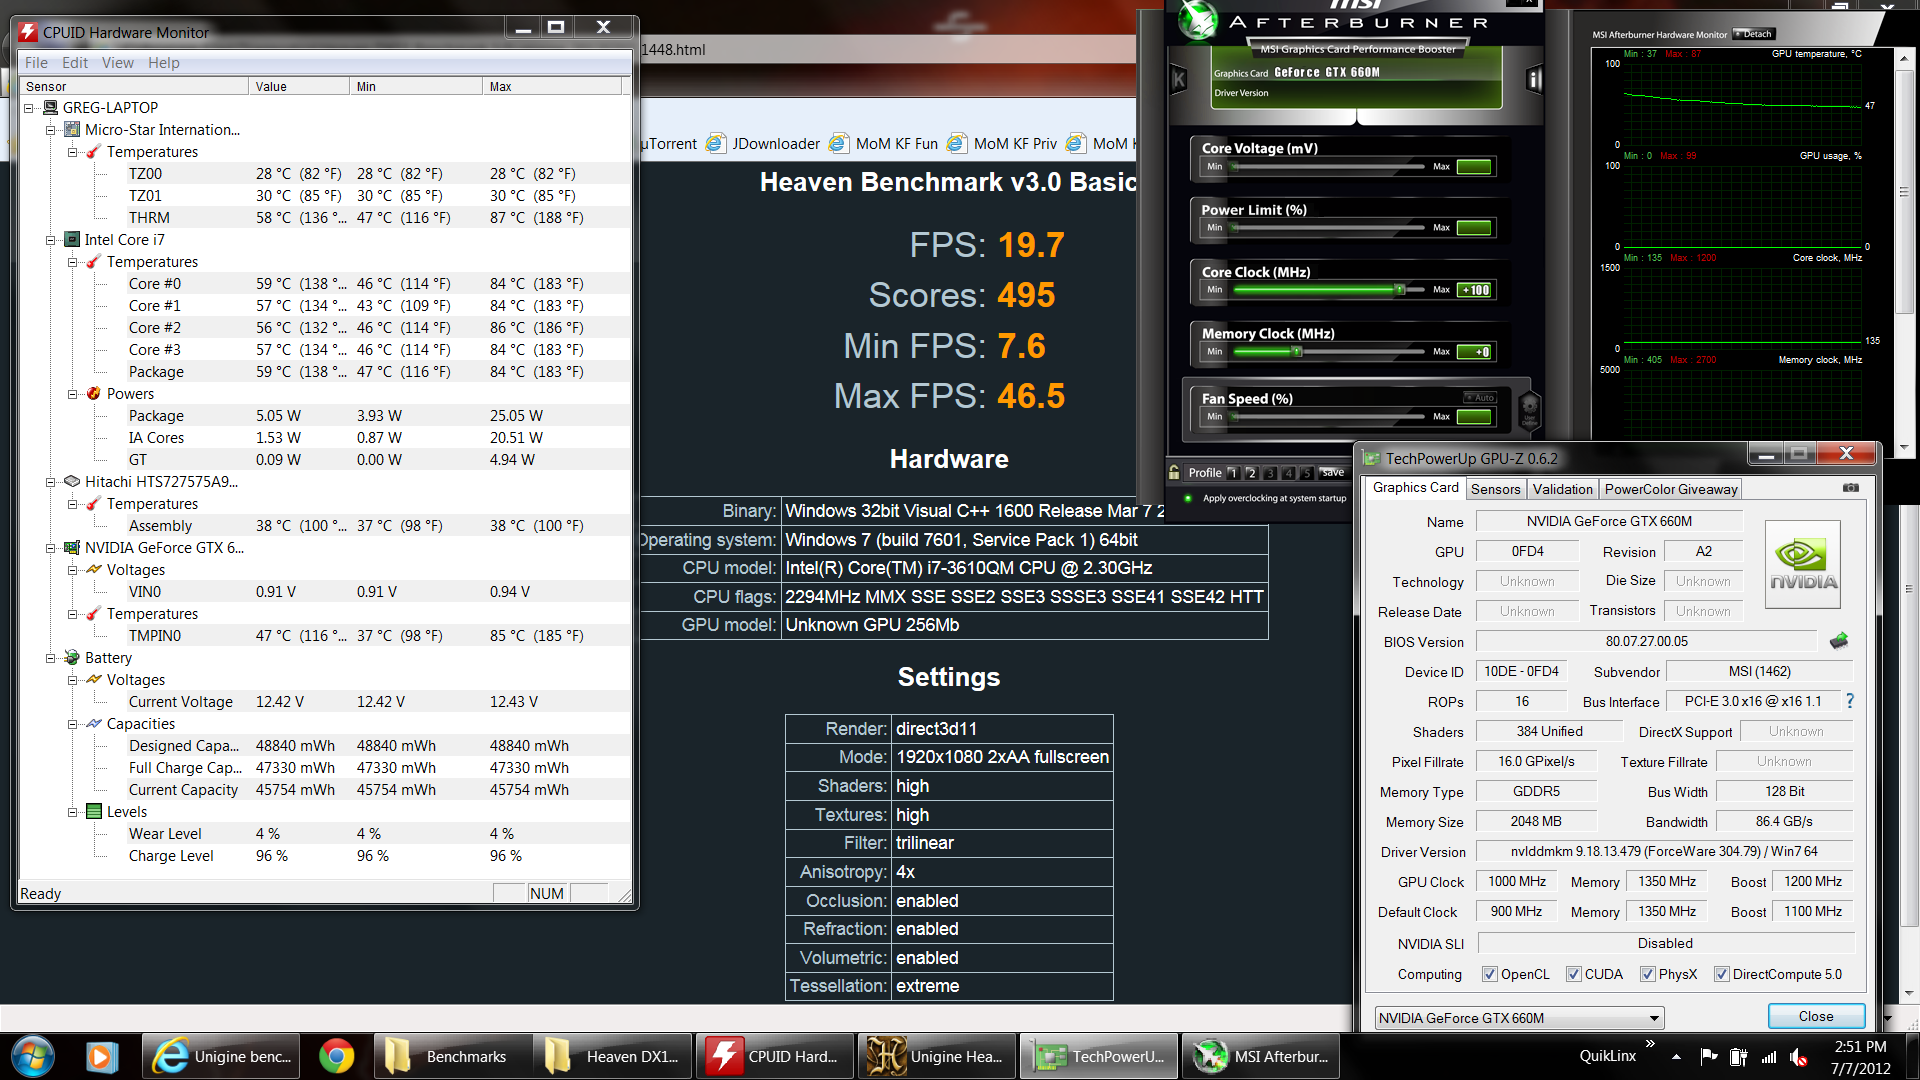1920x1080 pixels.
Task: Toggle the Fan Speed Auto button
Action: pyautogui.click(x=1480, y=398)
